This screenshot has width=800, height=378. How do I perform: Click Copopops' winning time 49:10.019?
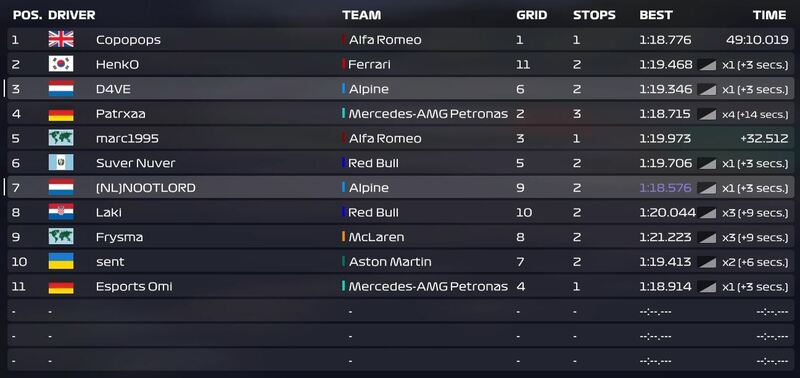click(x=757, y=40)
